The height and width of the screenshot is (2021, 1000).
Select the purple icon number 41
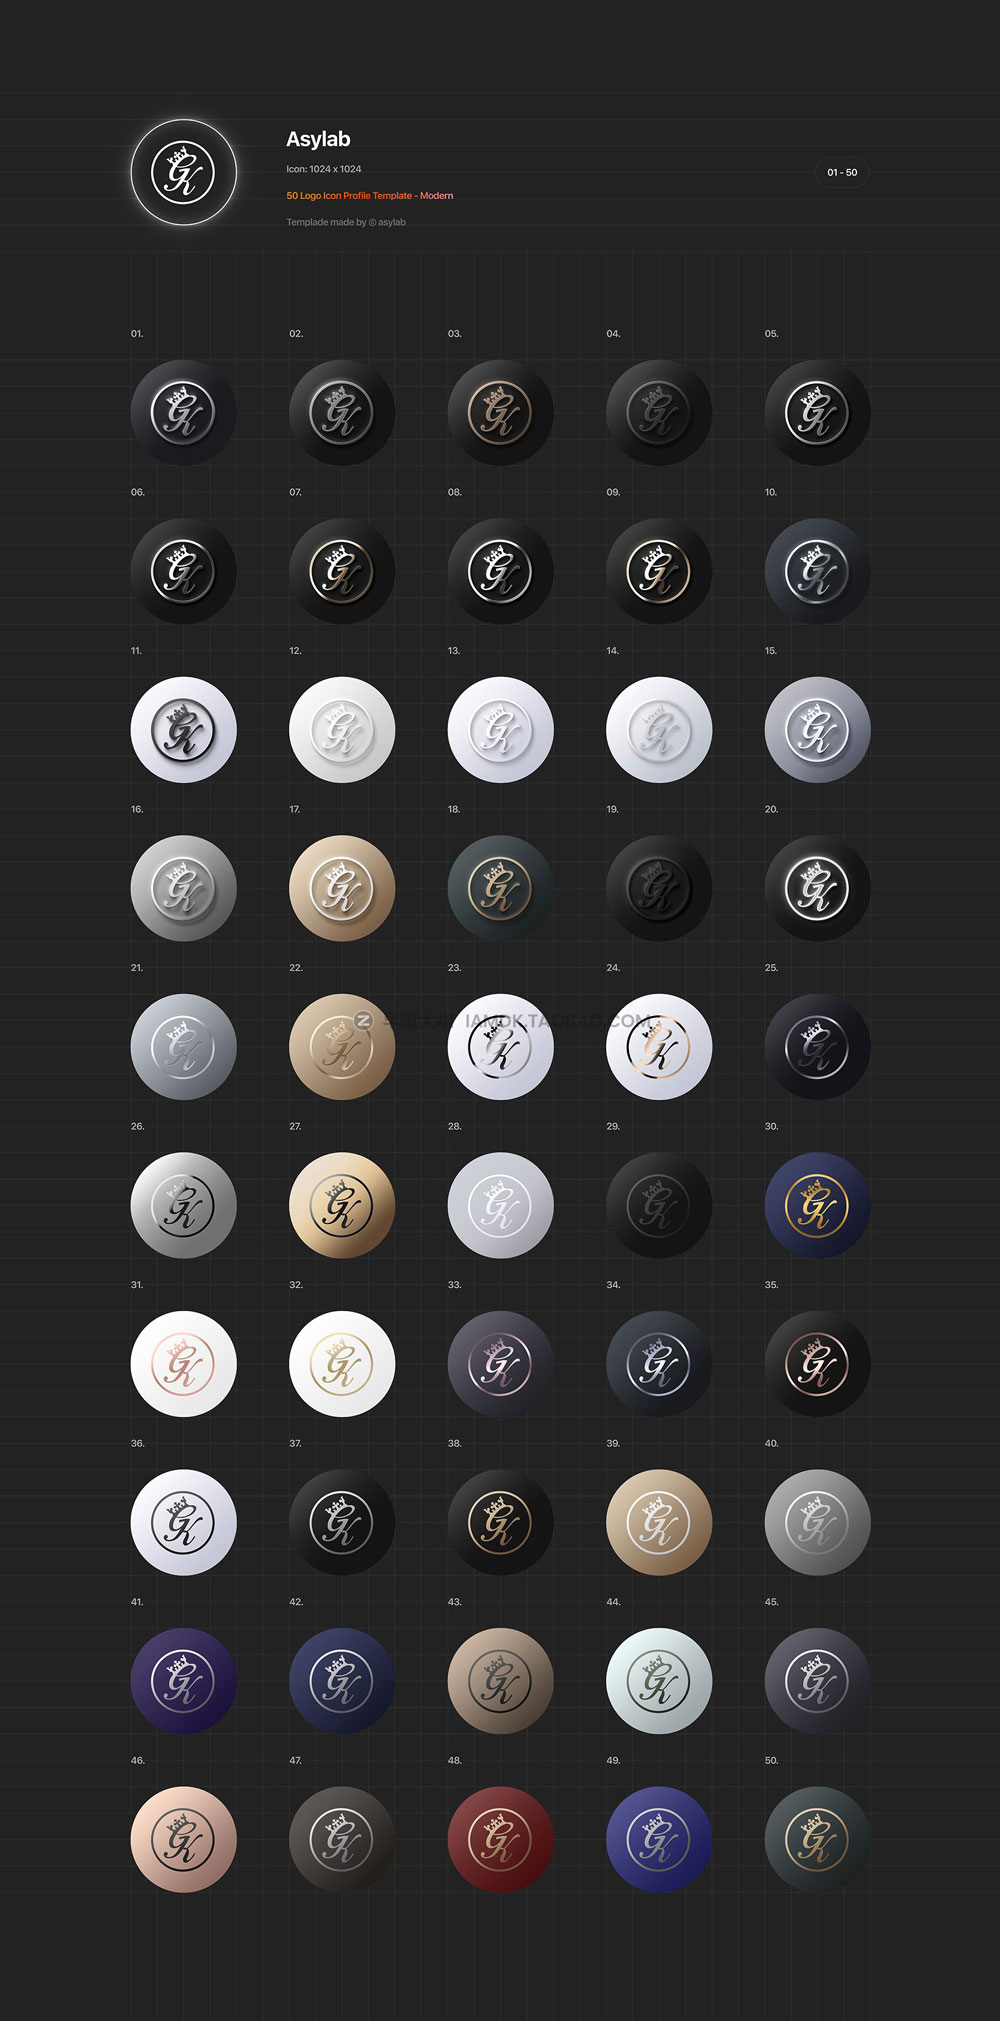coord(184,1681)
